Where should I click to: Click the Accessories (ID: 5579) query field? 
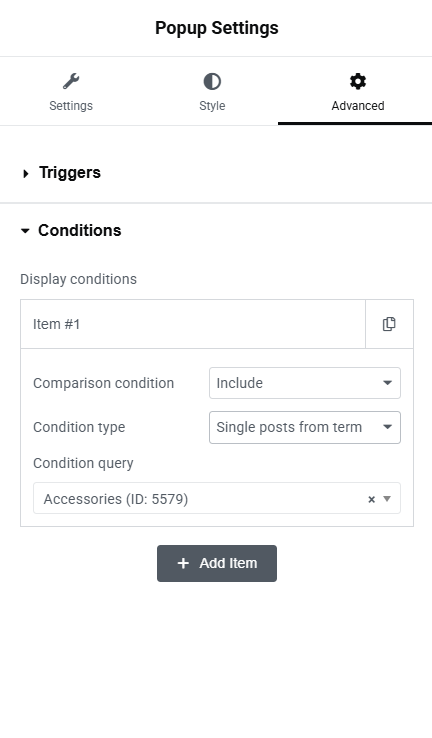[x=217, y=498]
